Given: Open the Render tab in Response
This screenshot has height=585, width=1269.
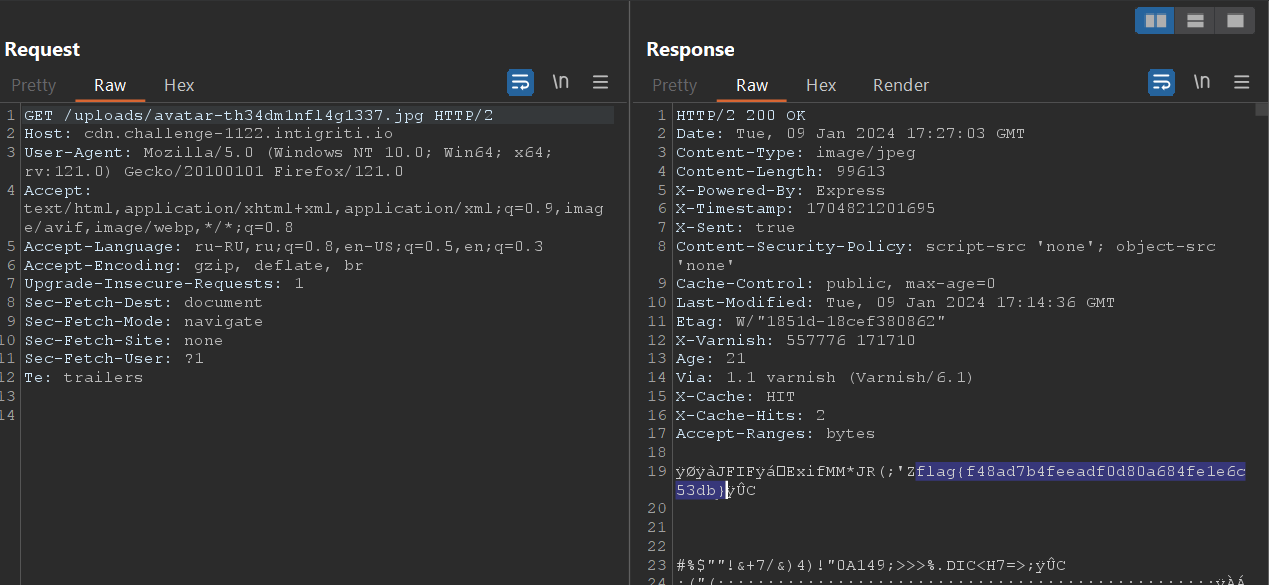Looking at the screenshot, I should pos(901,85).
